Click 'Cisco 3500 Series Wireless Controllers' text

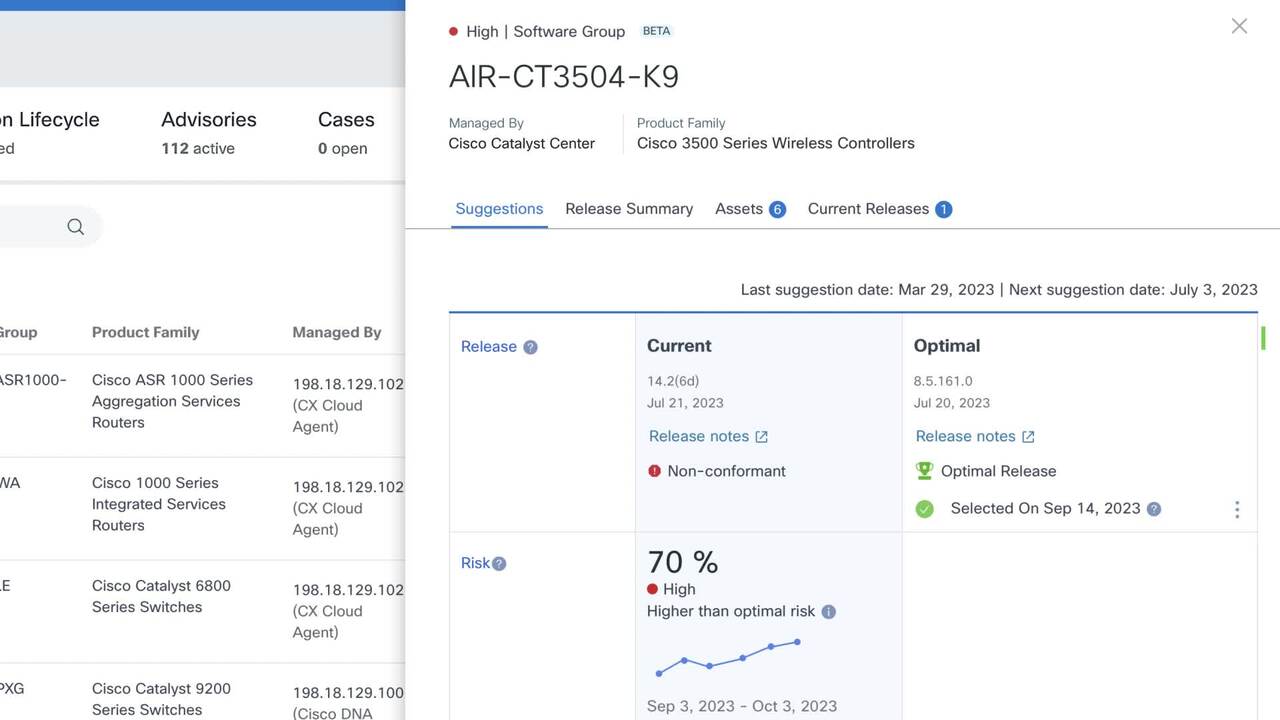[x=776, y=143]
